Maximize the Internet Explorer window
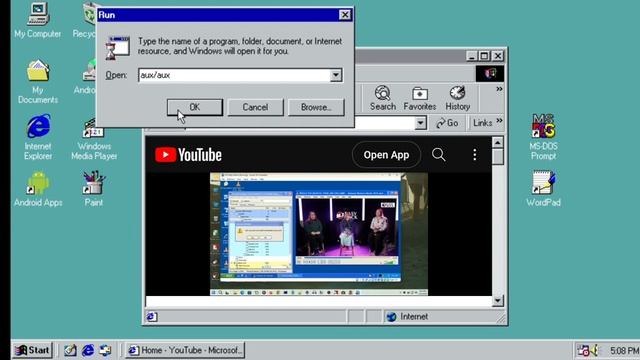The height and width of the screenshot is (360, 640). click(x=484, y=56)
